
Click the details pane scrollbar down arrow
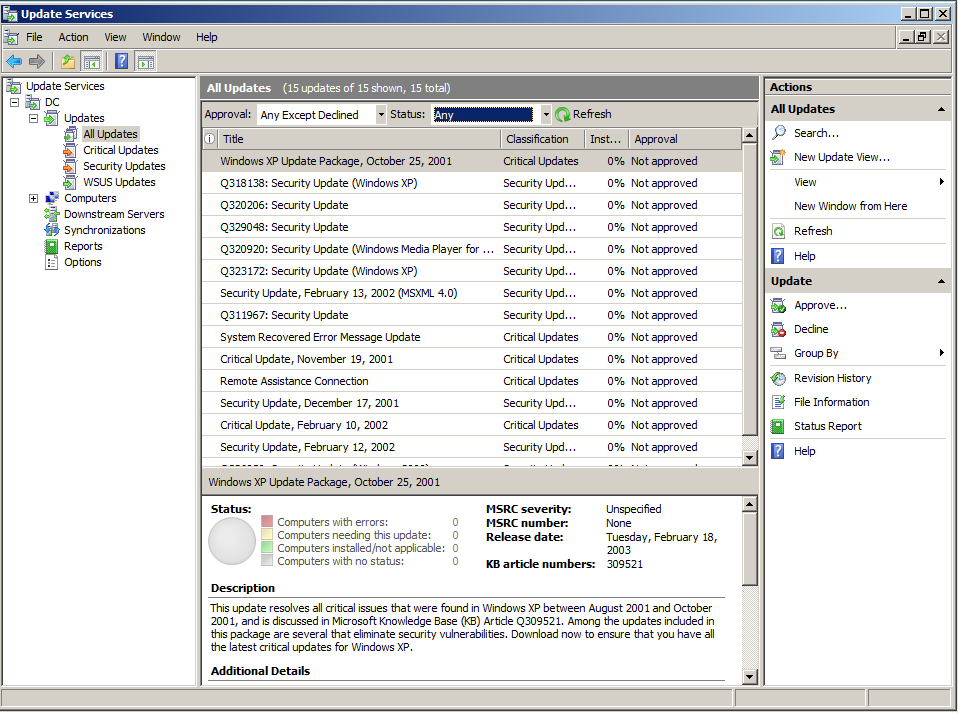[750, 676]
